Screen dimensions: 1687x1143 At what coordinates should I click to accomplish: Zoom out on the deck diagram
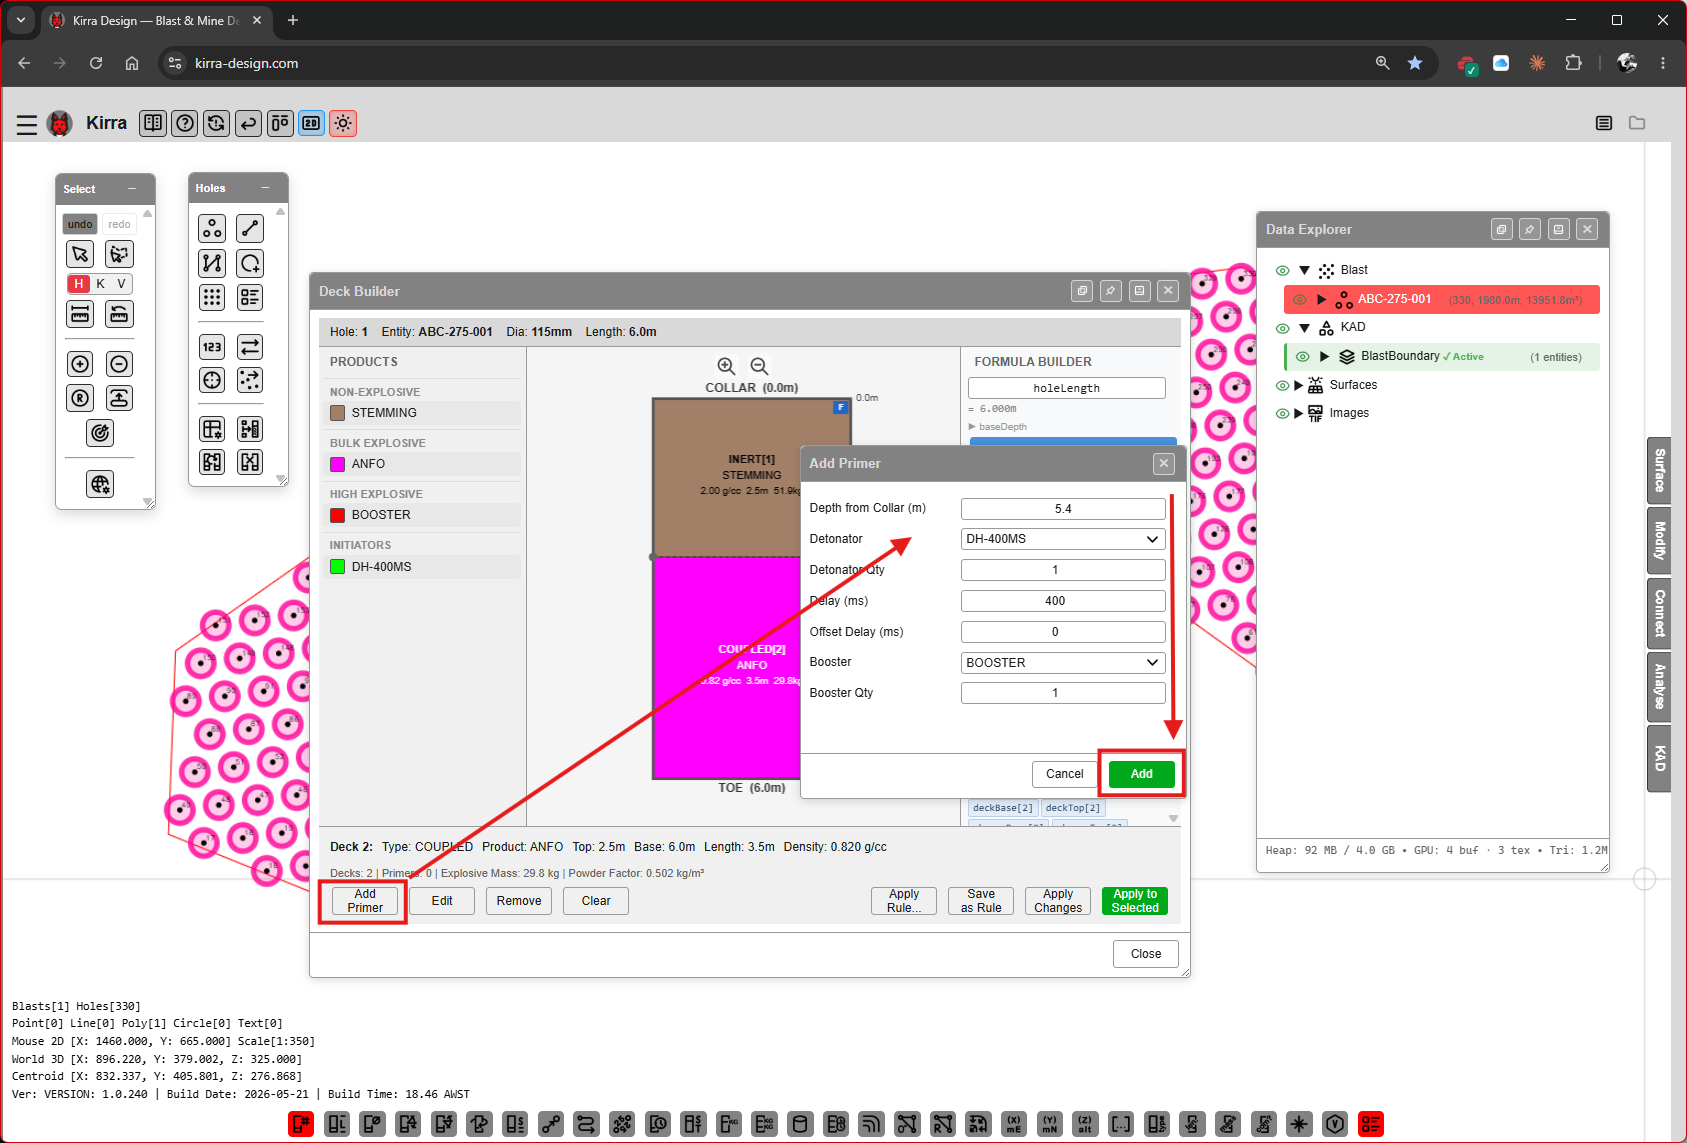759,366
